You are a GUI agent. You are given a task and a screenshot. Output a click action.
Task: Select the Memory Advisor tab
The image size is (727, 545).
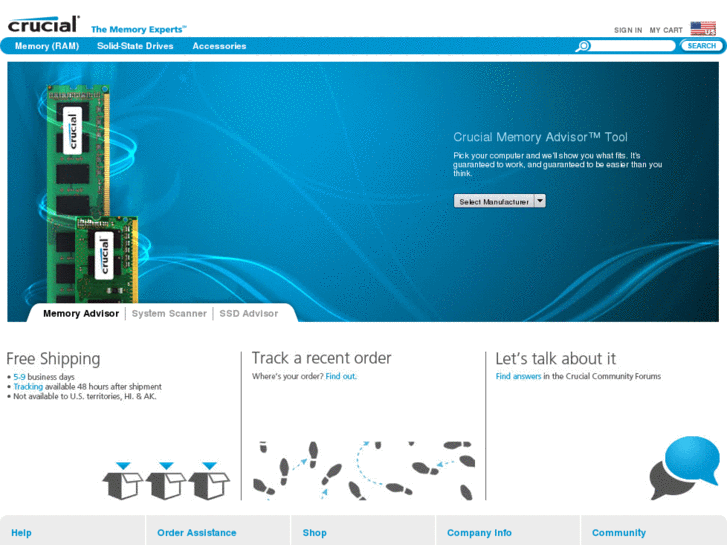coord(81,314)
